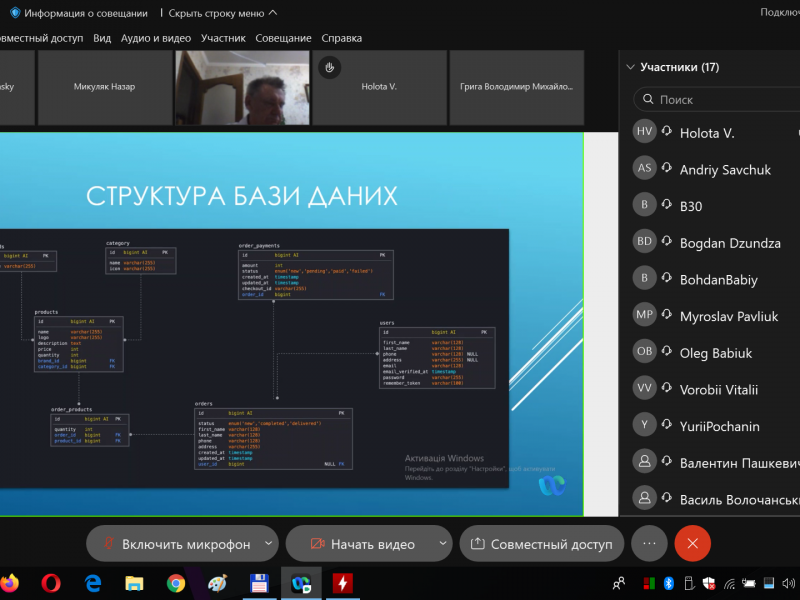Open microphone options dropdown arrow
800x600 pixels.
coord(268,543)
